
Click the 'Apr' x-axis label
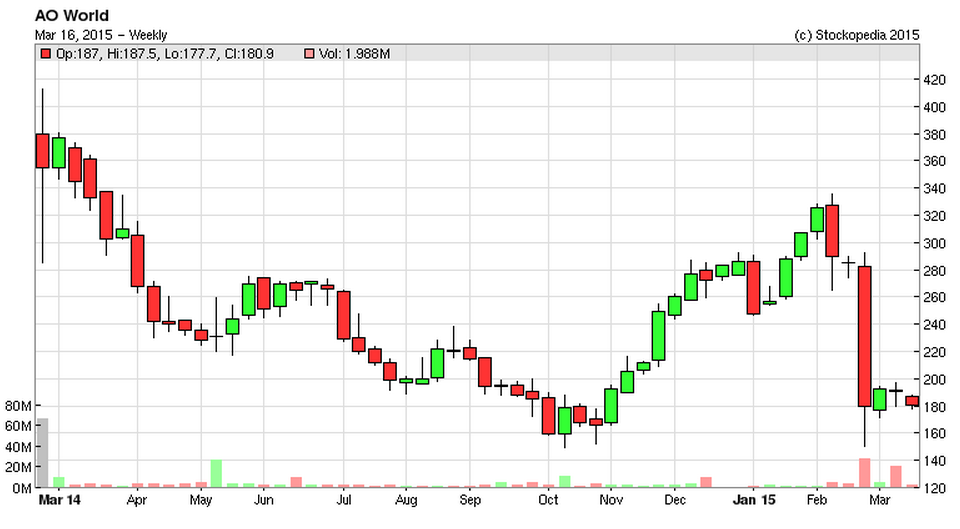(137, 500)
